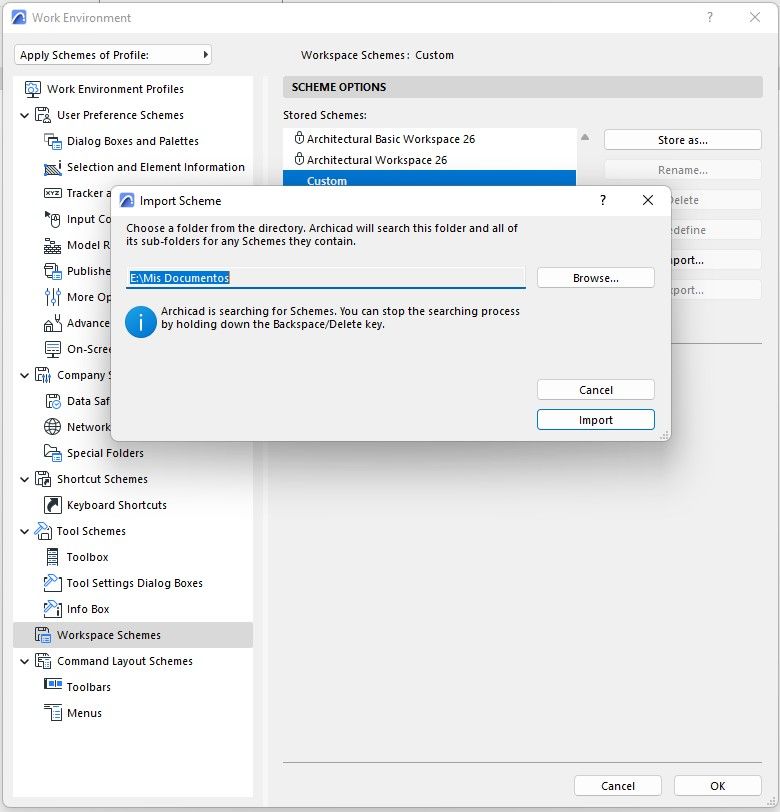Screen dimensions: 780x812
Task: Select the Toolbars icon
Action: [x=53, y=685]
